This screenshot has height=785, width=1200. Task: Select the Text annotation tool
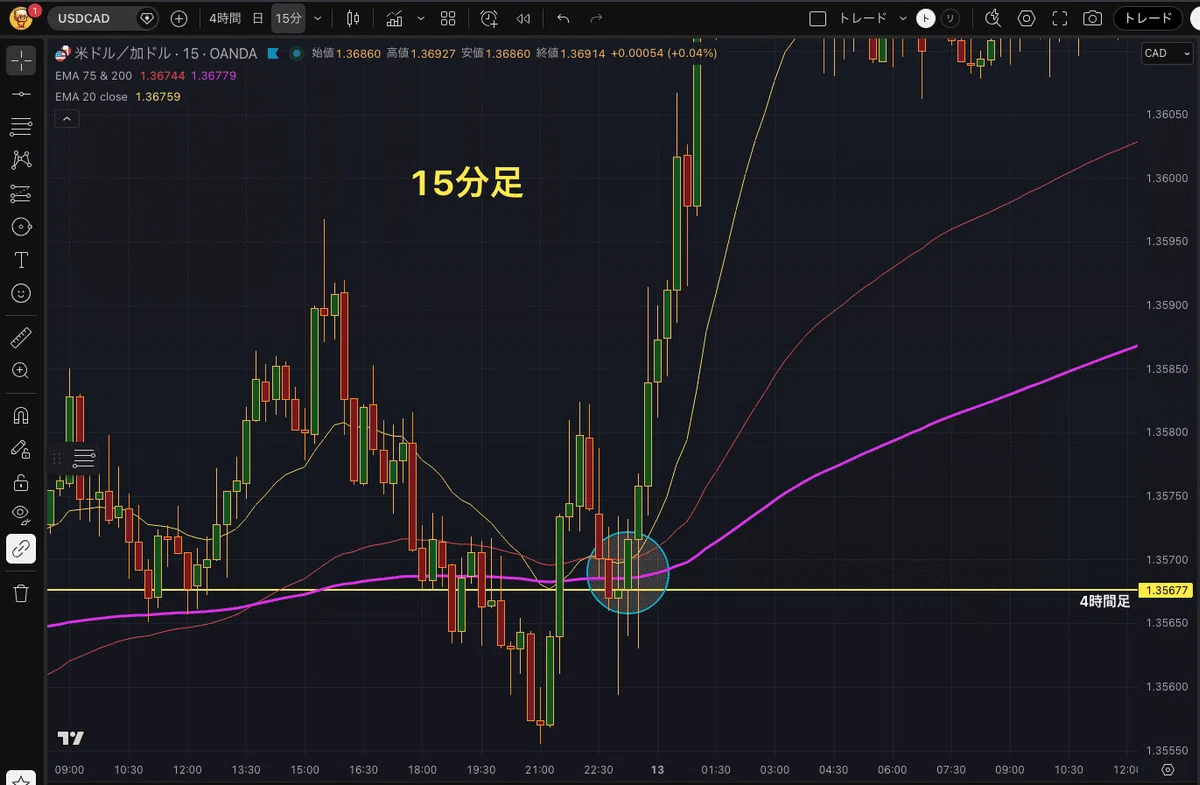(21, 260)
